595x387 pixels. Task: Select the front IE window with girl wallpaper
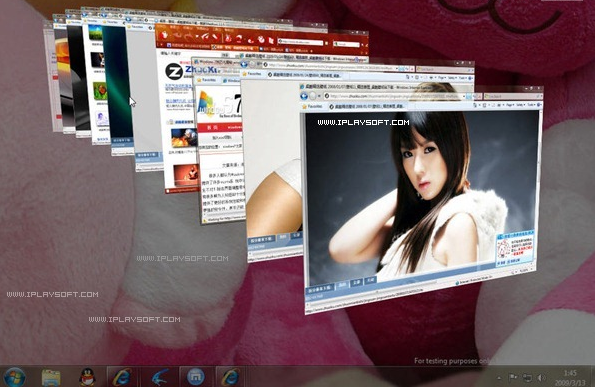point(421,197)
